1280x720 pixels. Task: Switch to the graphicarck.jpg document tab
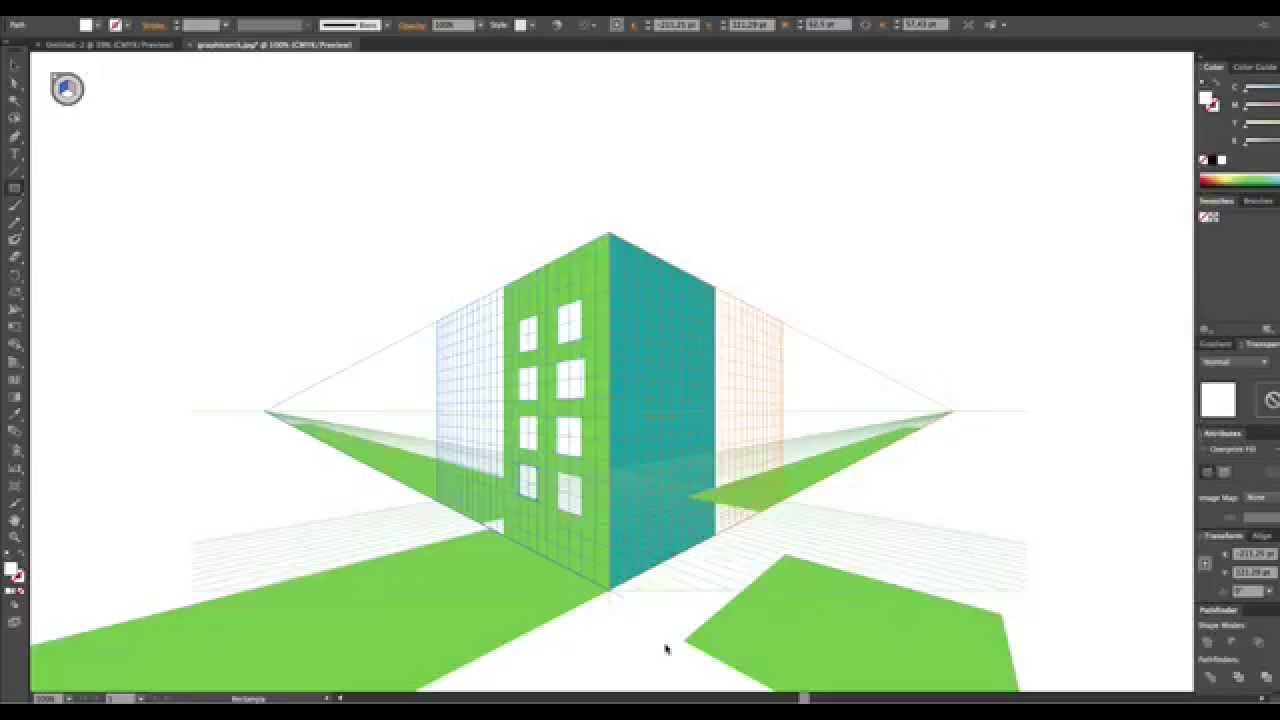(x=273, y=45)
